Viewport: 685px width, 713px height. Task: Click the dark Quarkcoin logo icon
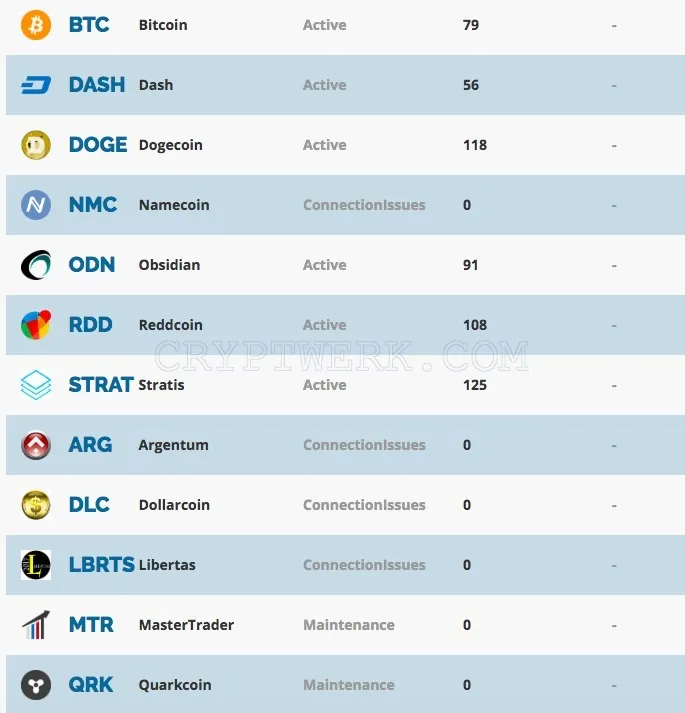point(36,685)
